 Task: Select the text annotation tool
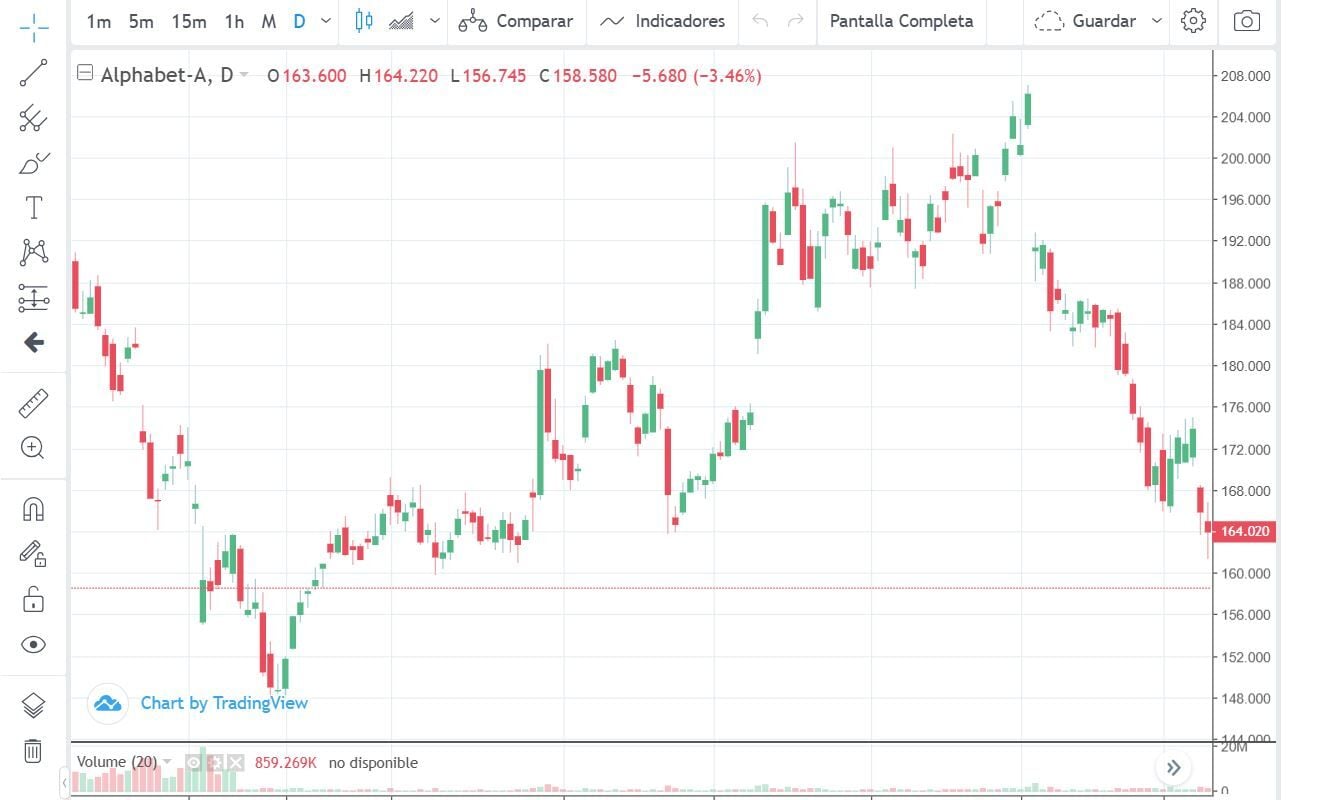(x=33, y=207)
